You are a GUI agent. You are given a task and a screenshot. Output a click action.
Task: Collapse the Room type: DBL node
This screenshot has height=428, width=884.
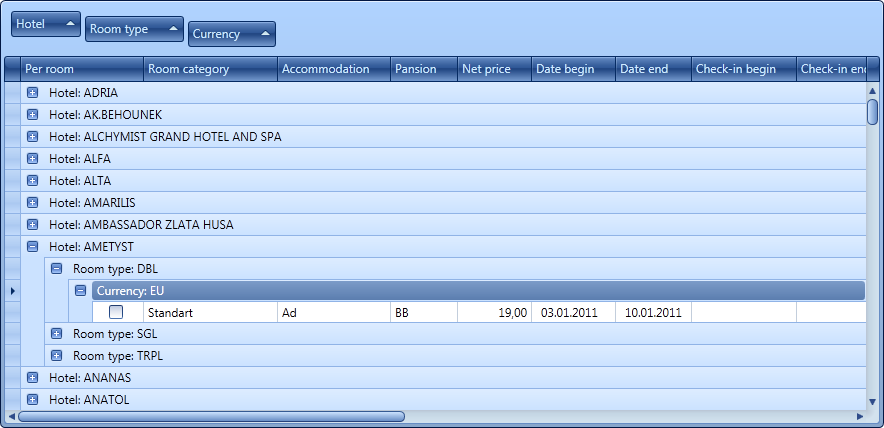pos(56,269)
